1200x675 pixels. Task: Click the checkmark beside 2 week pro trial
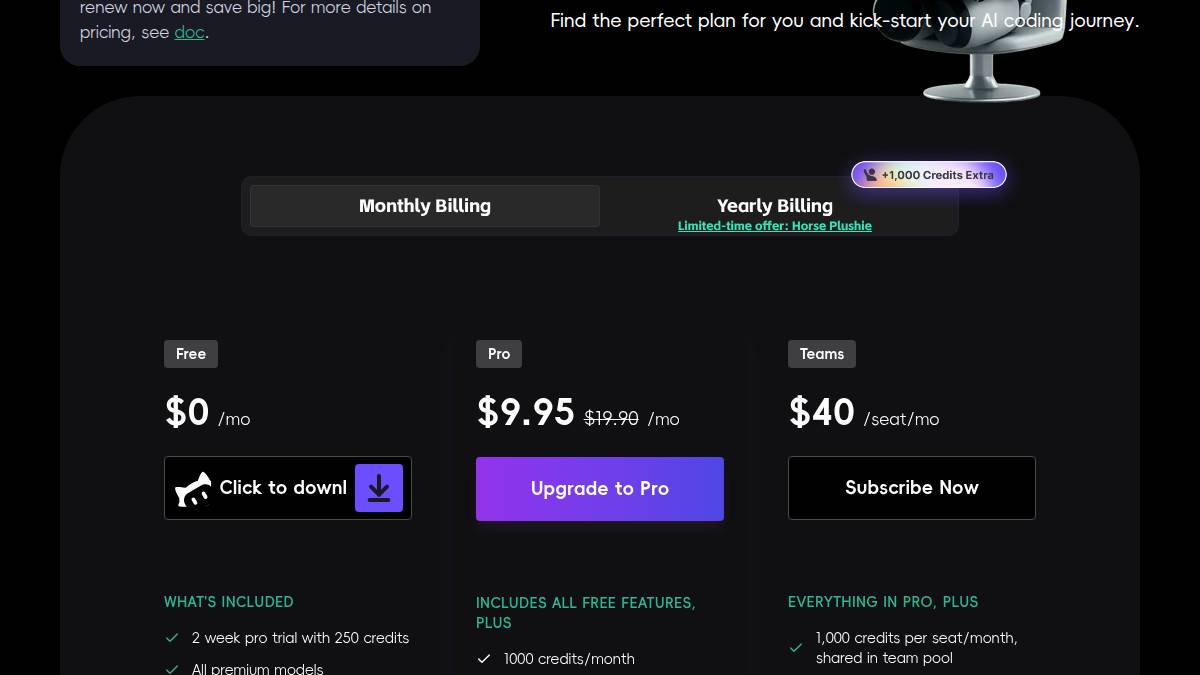click(x=172, y=638)
